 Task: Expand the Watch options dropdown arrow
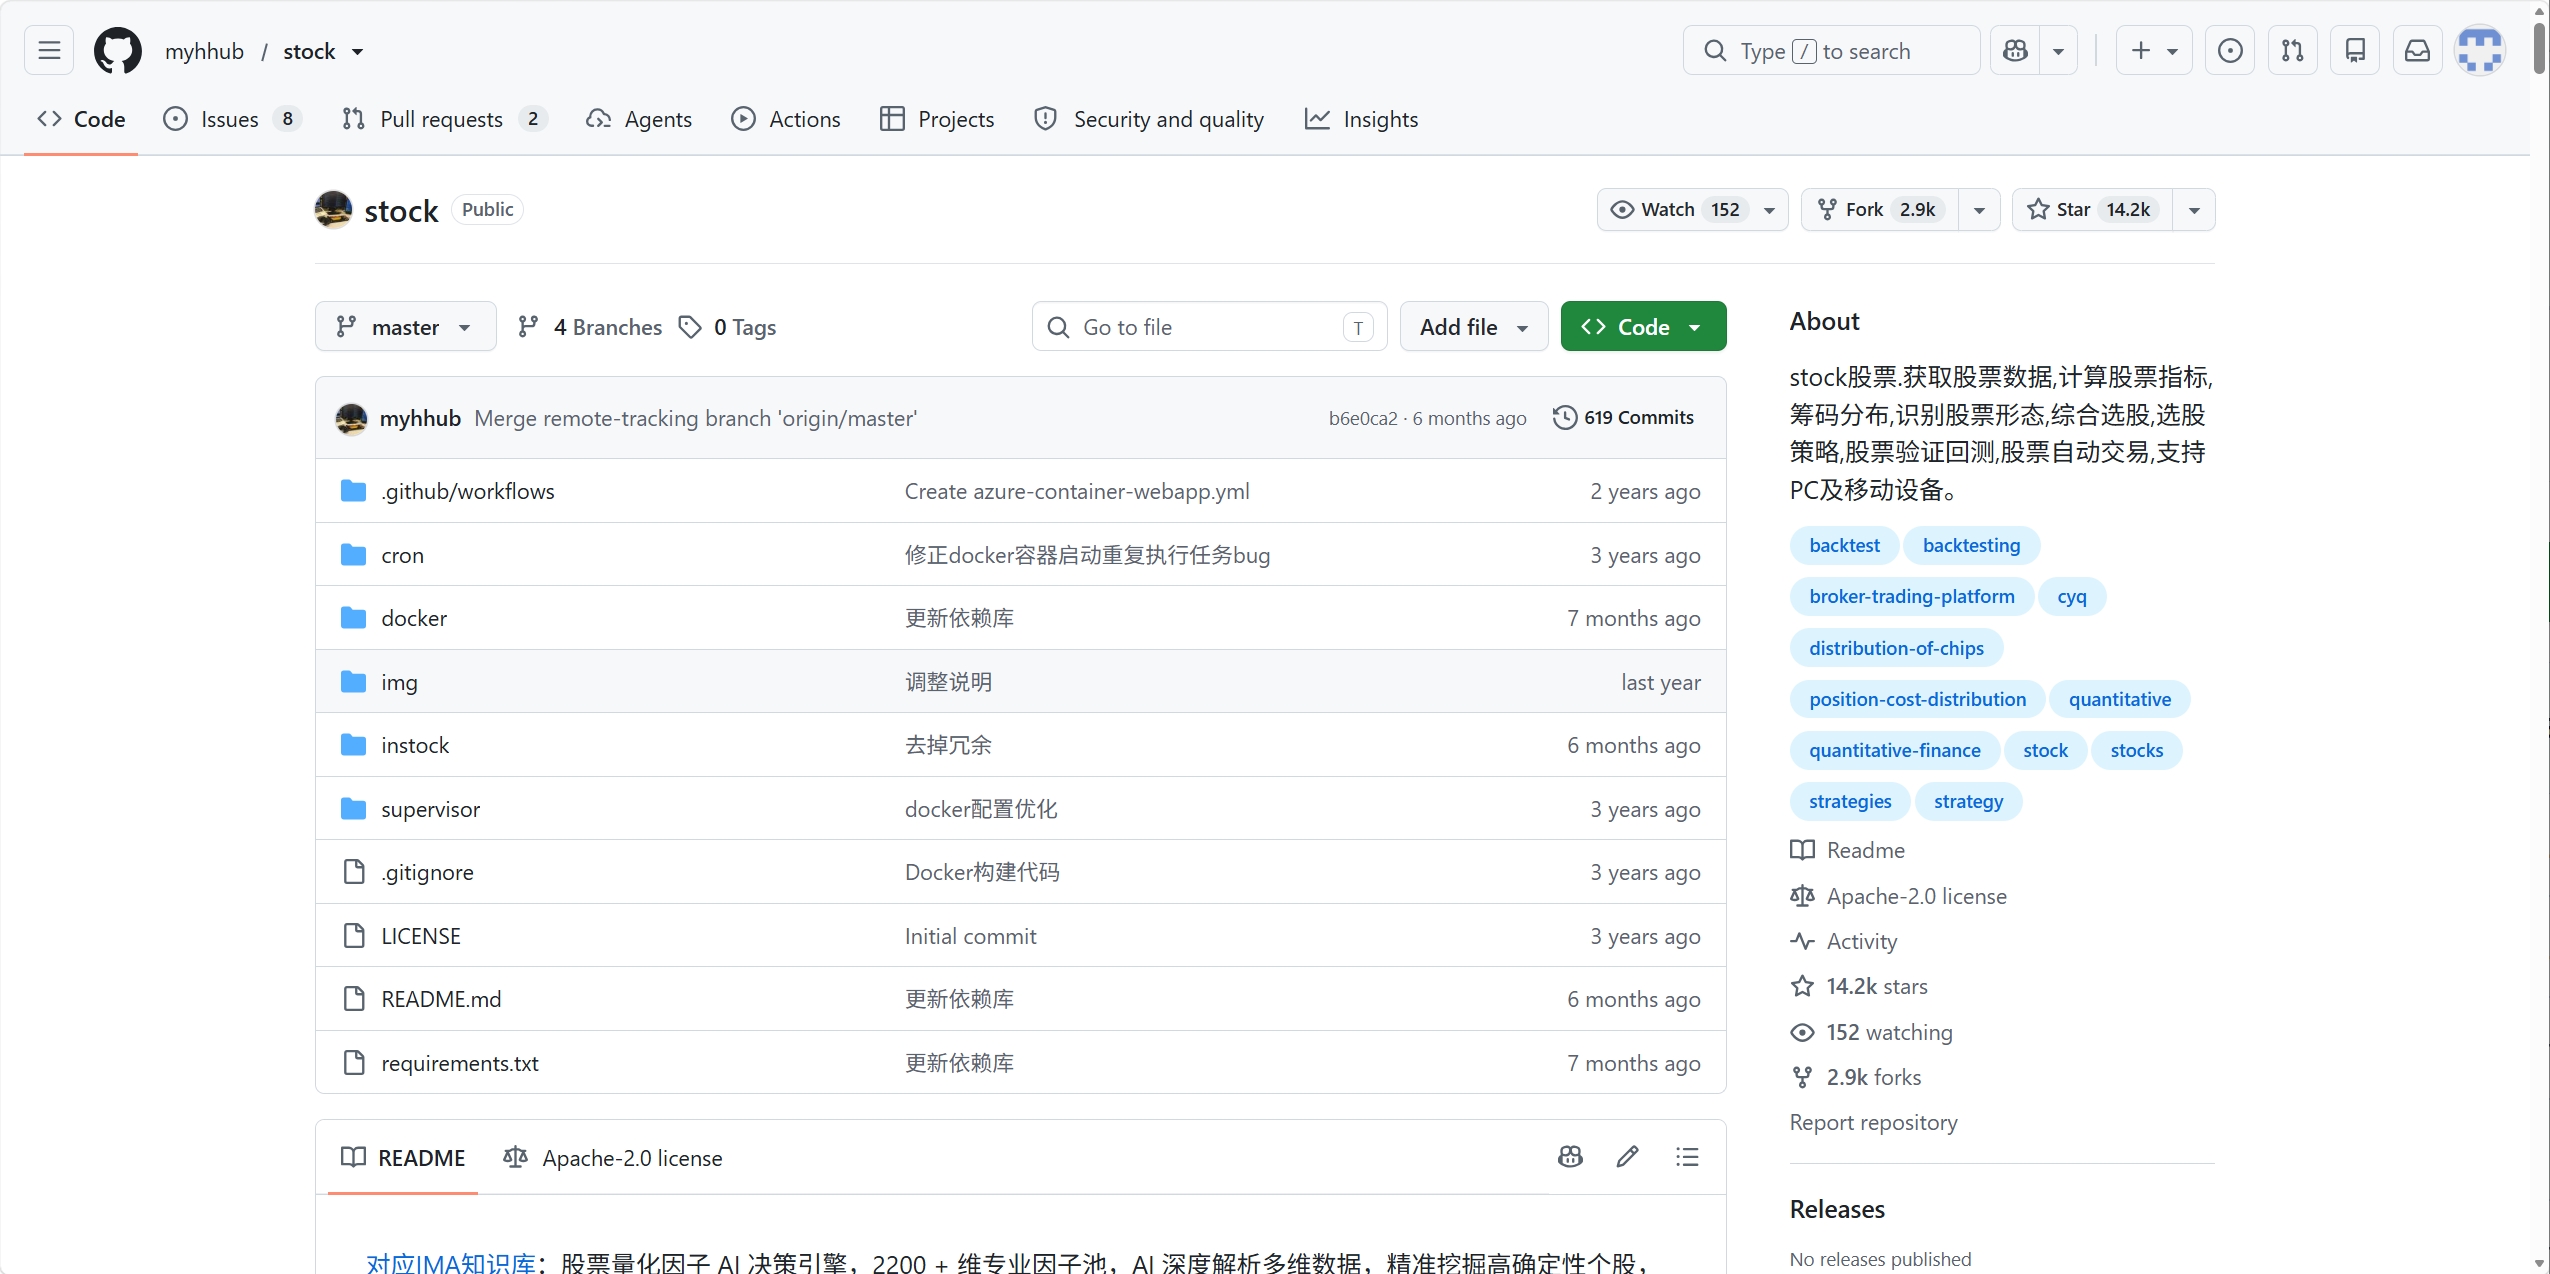pos(1770,210)
